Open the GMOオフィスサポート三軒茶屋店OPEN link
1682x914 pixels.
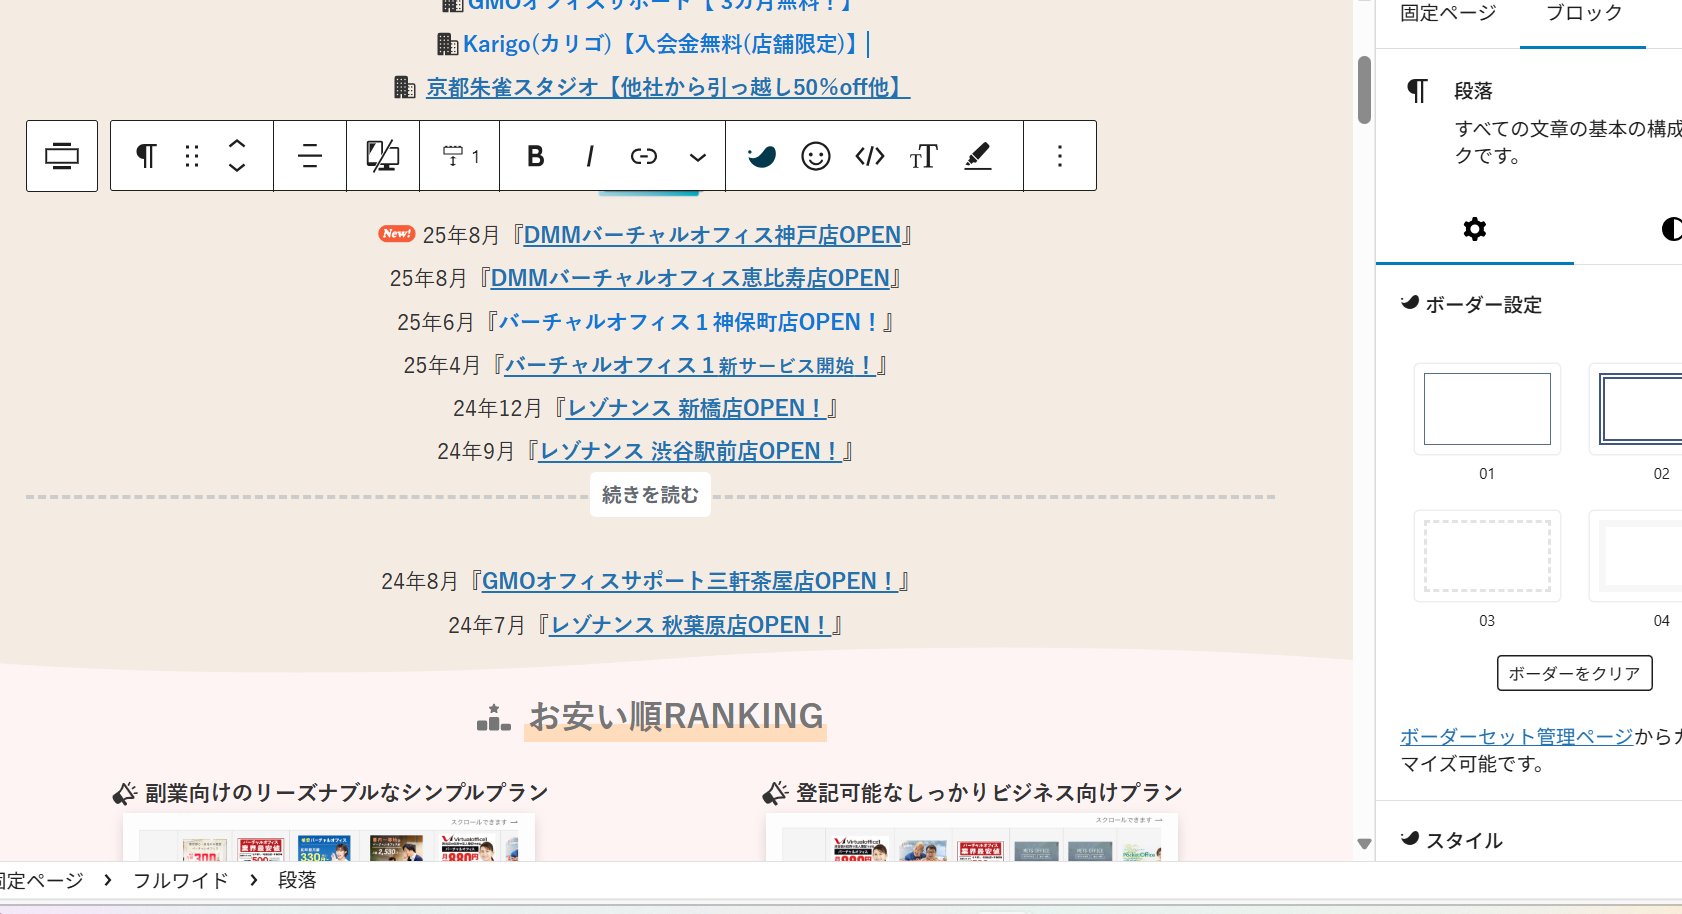(690, 581)
